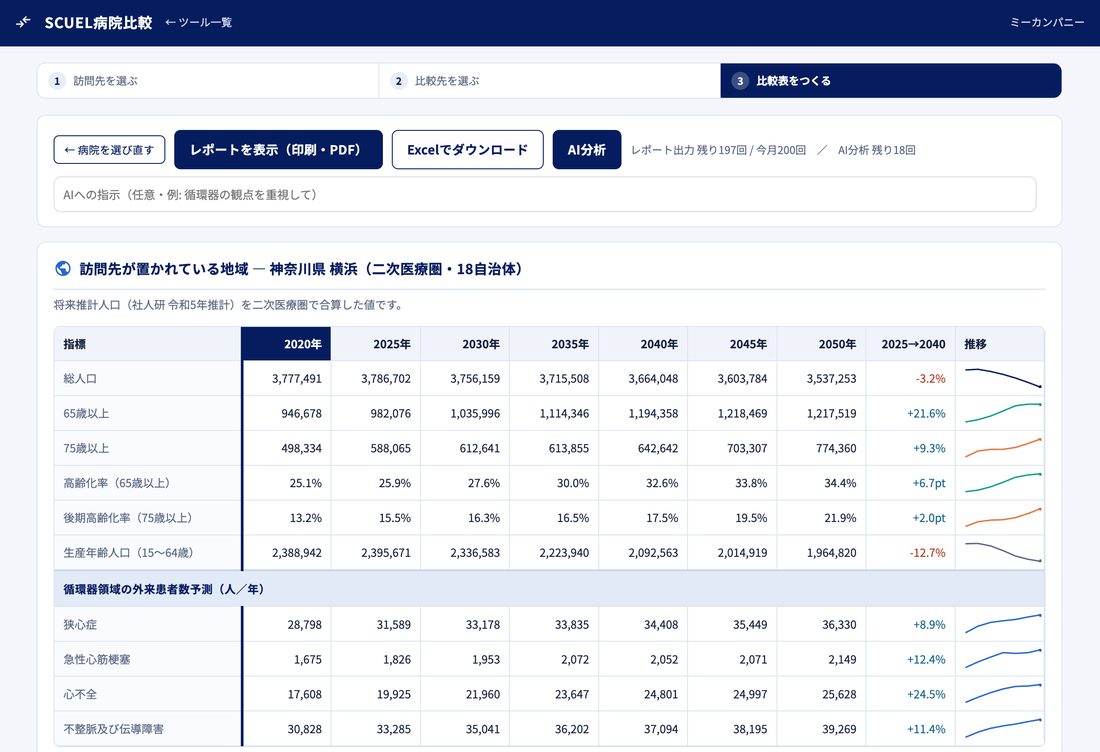Select step 3 比較表をつくる
Image resolution: width=1100 pixels, height=752 pixels.
coord(890,81)
